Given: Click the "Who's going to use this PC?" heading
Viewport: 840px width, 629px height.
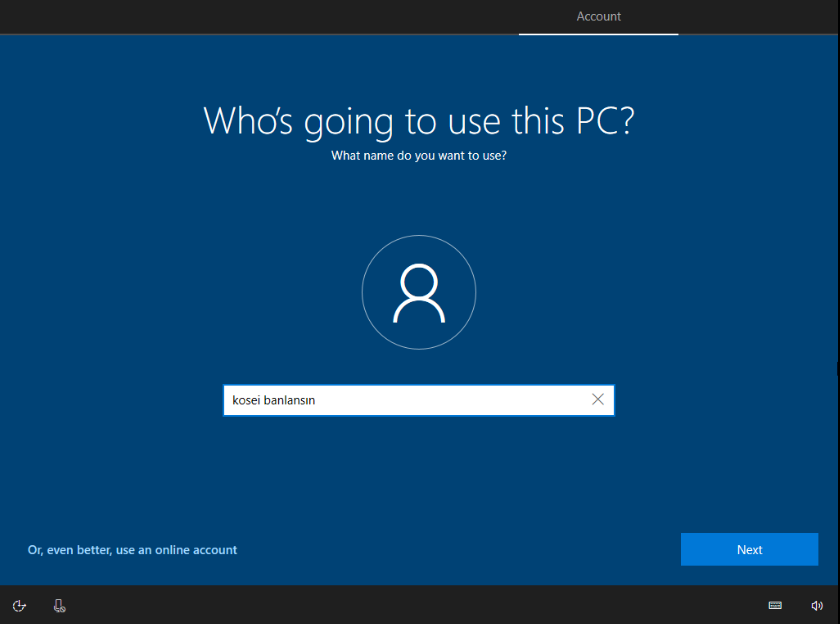Looking at the screenshot, I should (419, 121).
